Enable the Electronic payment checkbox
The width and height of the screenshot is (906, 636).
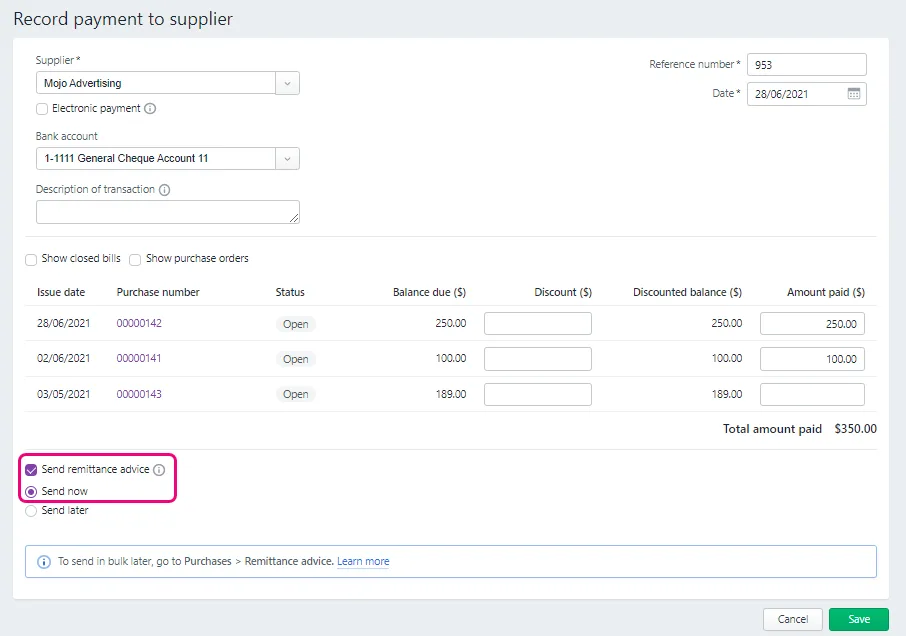(x=42, y=109)
